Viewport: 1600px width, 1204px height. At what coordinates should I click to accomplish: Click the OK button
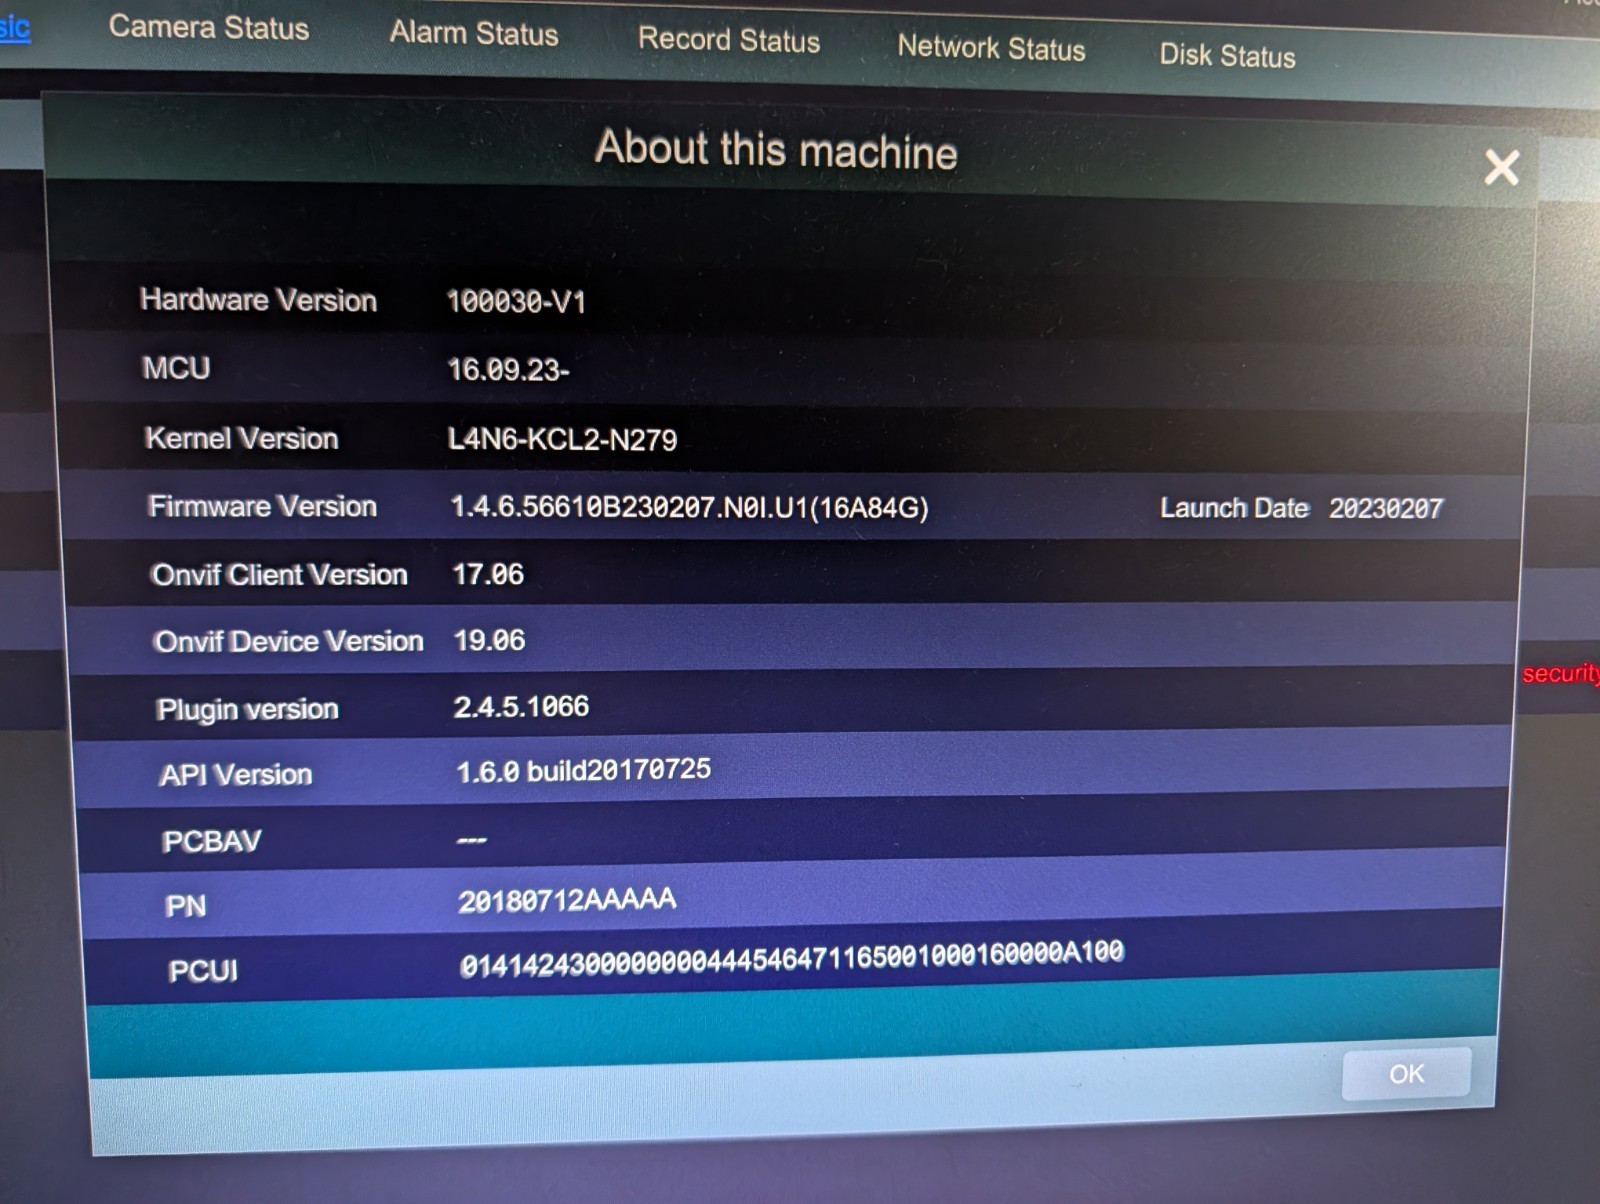click(x=1406, y=1074)
